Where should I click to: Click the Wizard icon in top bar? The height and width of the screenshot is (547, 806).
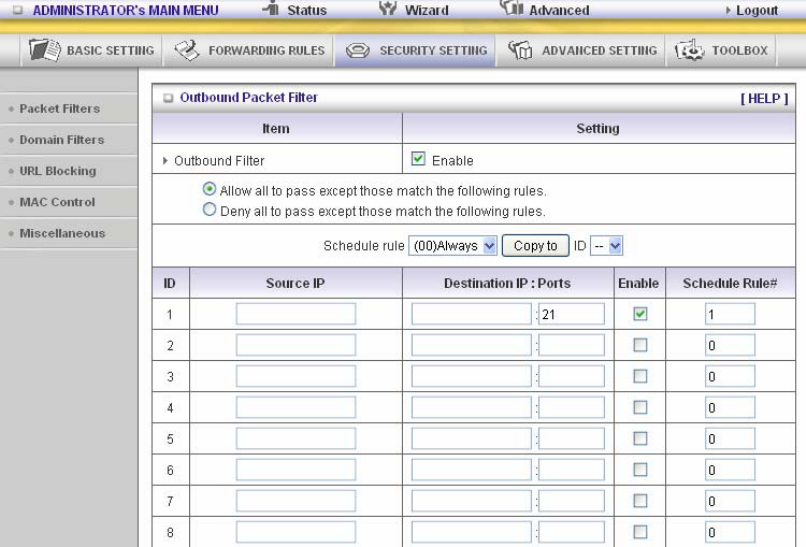point(388,8)
